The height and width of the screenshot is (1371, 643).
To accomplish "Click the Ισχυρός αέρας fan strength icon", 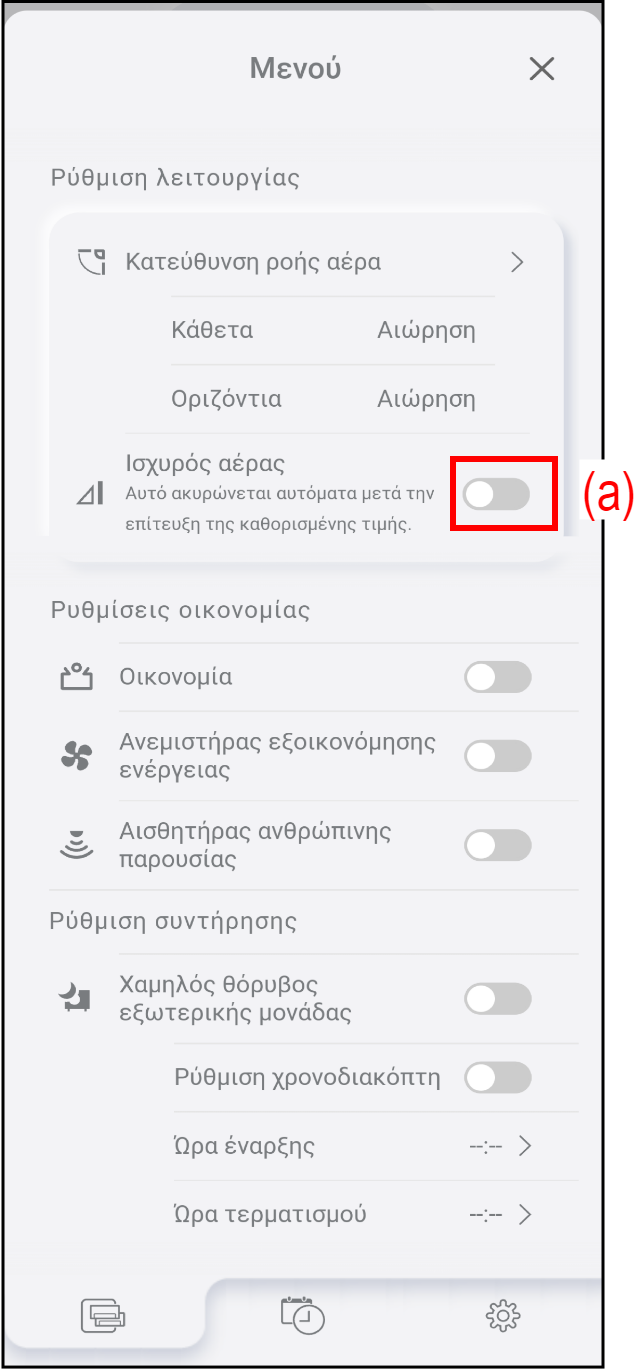I will pyautogui.click(x=90, y=494).
